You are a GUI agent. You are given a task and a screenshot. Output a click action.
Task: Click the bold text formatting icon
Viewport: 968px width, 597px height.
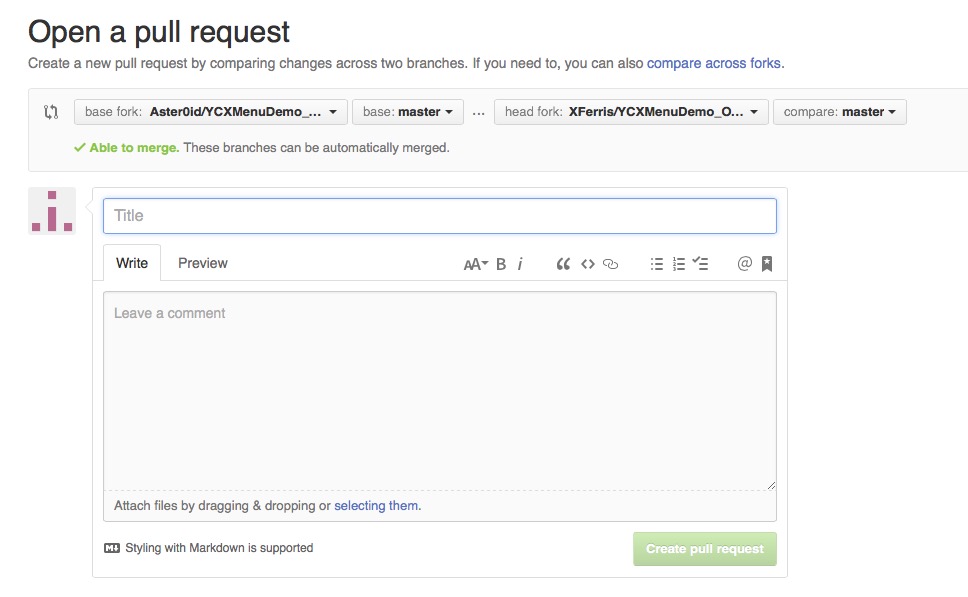pyautogui.click(x=501, y=264)
